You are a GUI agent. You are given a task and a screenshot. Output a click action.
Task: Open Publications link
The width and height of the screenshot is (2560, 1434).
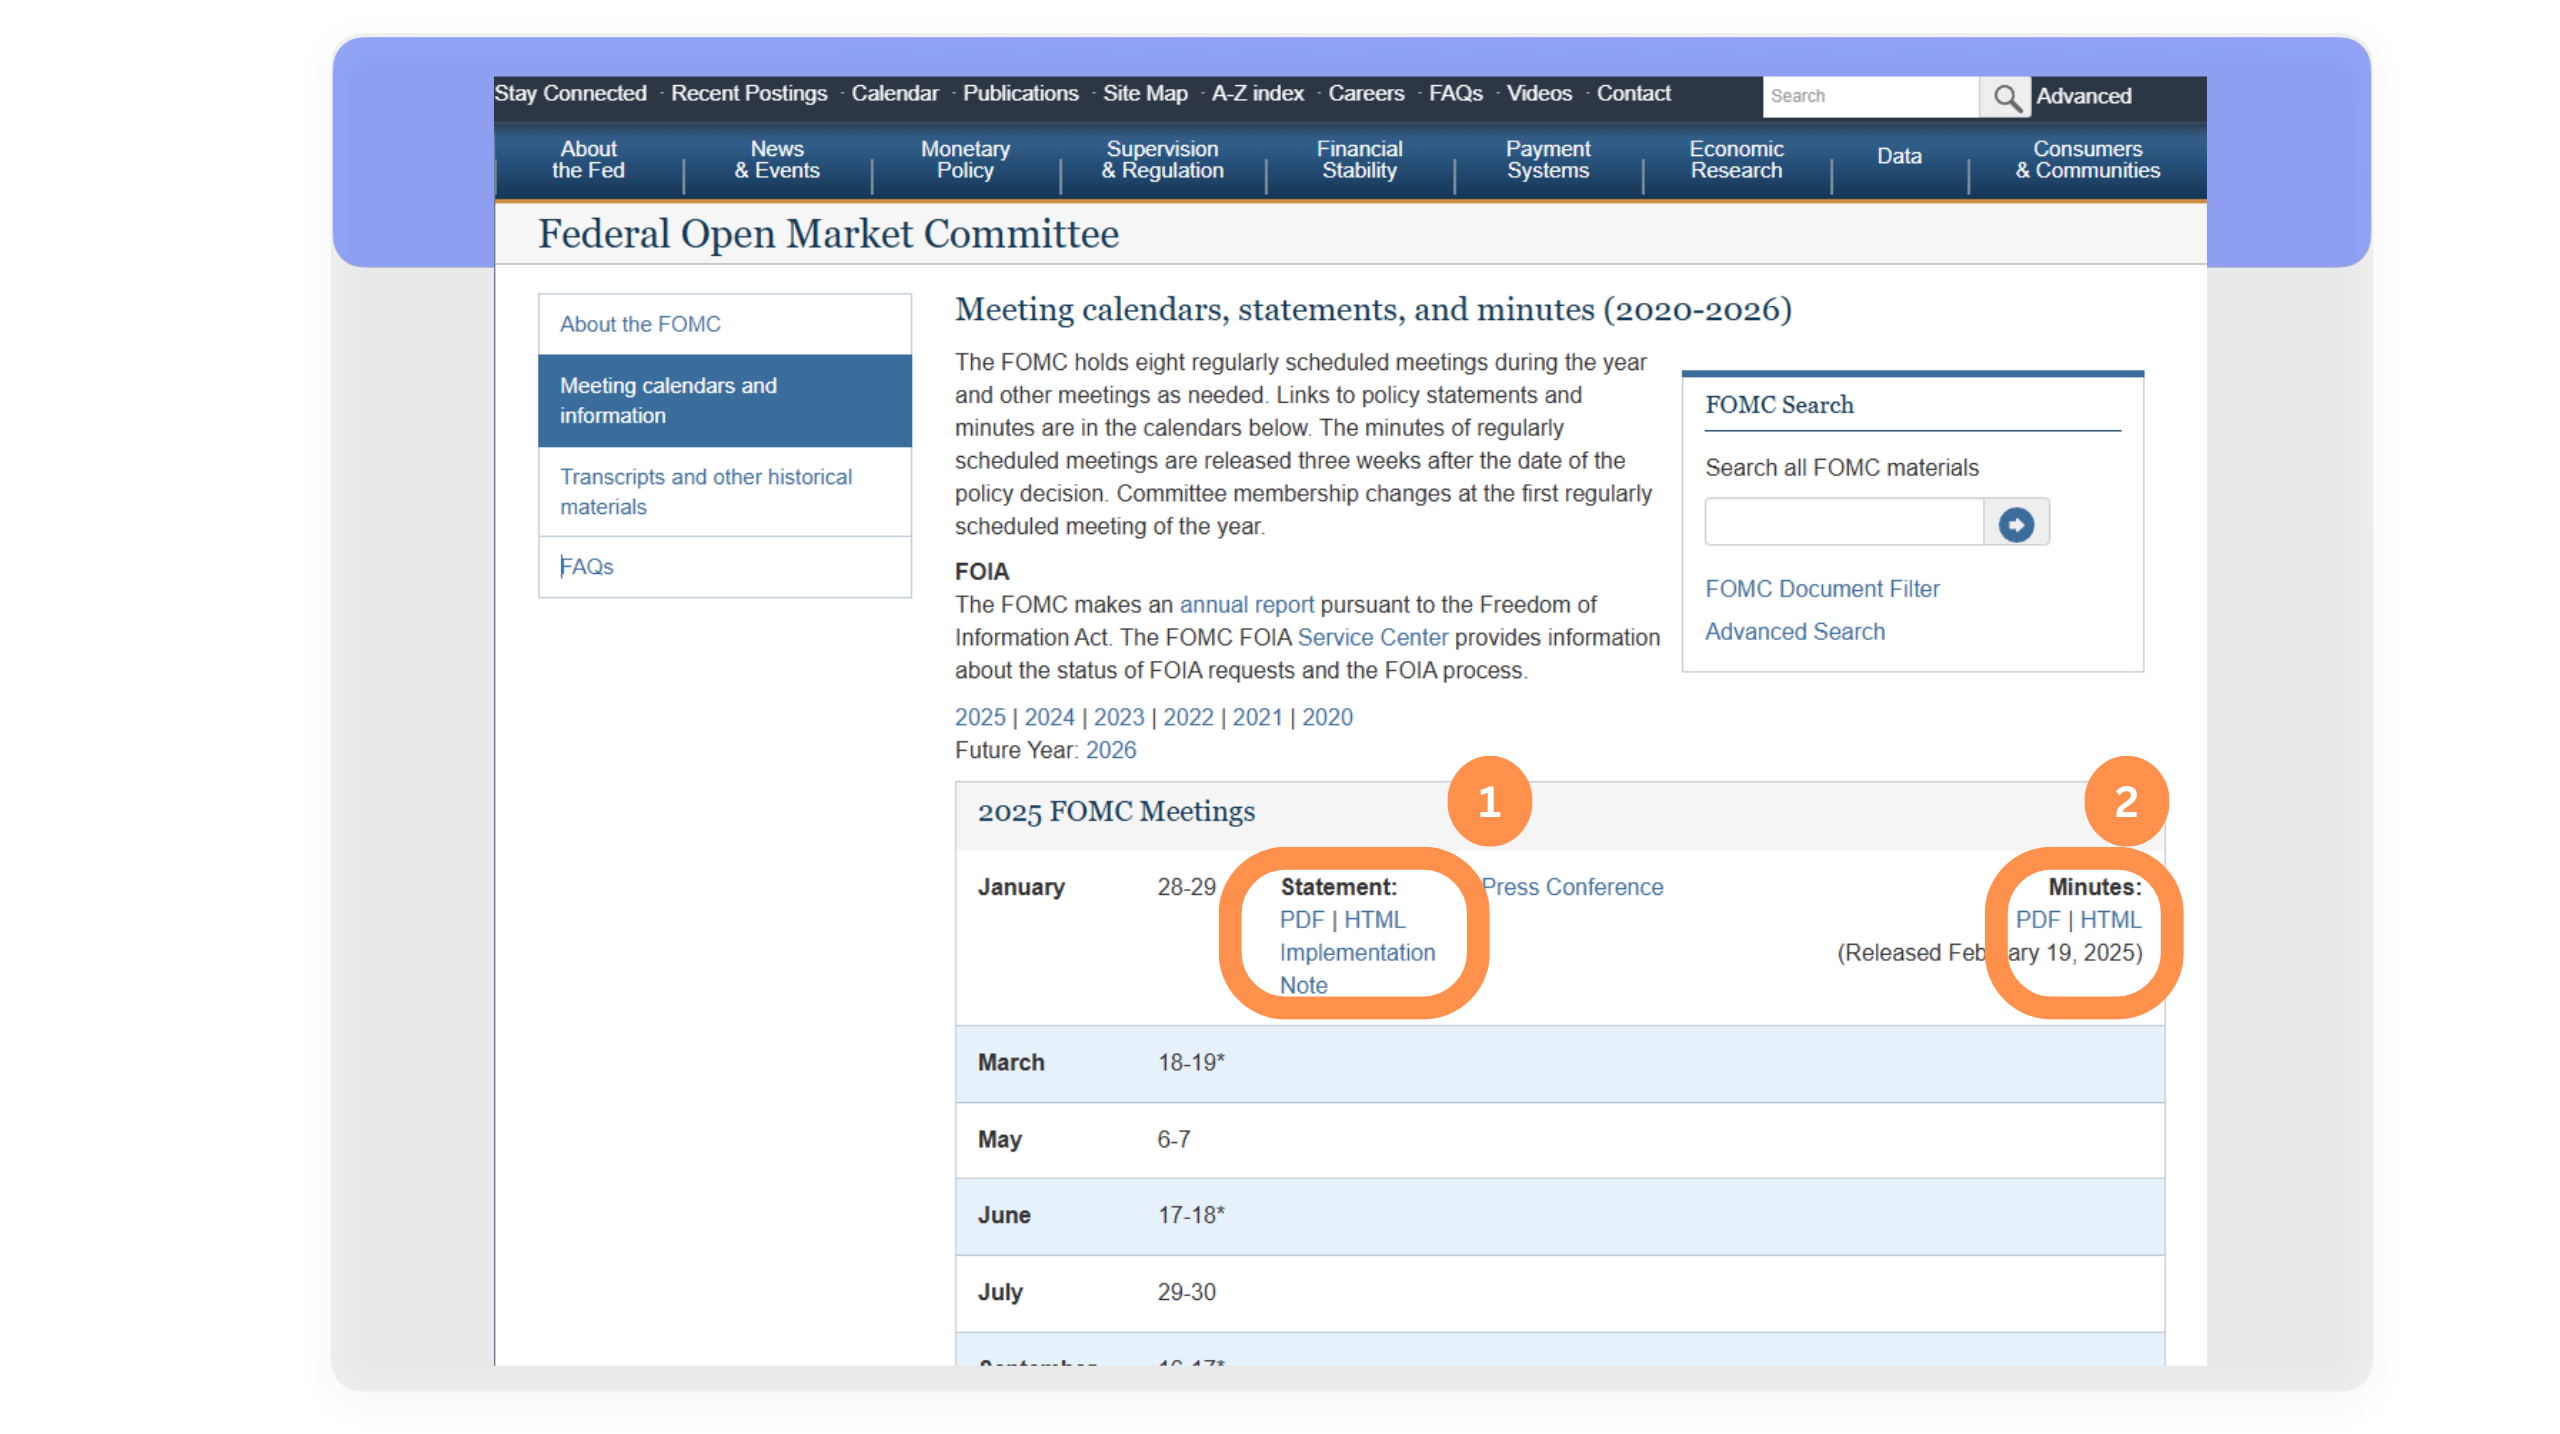(1020, 93)
